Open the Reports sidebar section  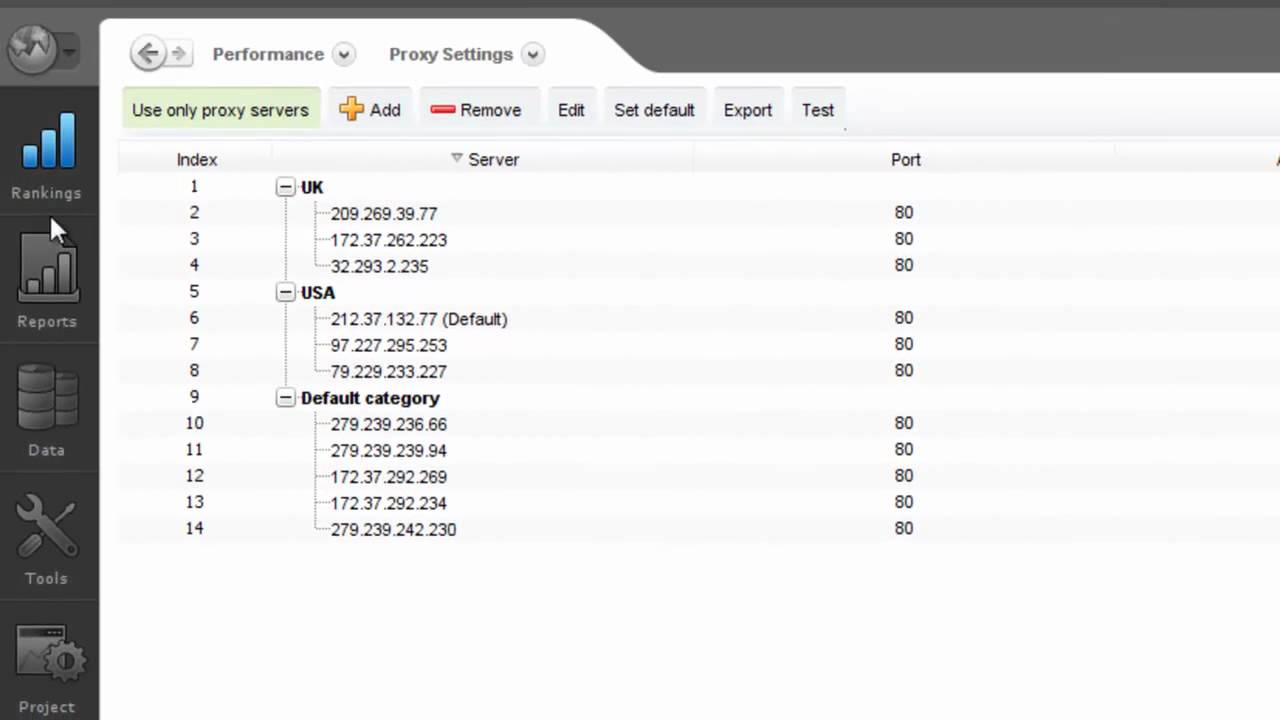47,282
